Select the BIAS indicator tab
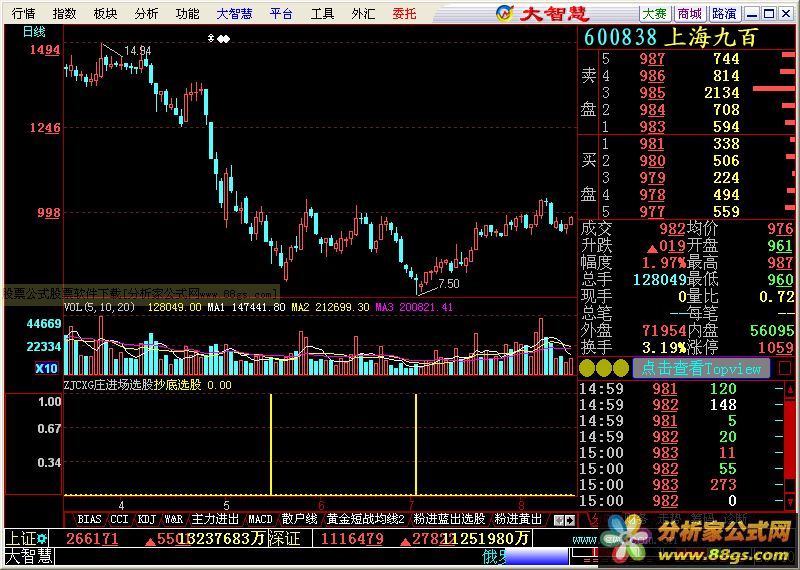The image size is (800, 570). point(89,519)
